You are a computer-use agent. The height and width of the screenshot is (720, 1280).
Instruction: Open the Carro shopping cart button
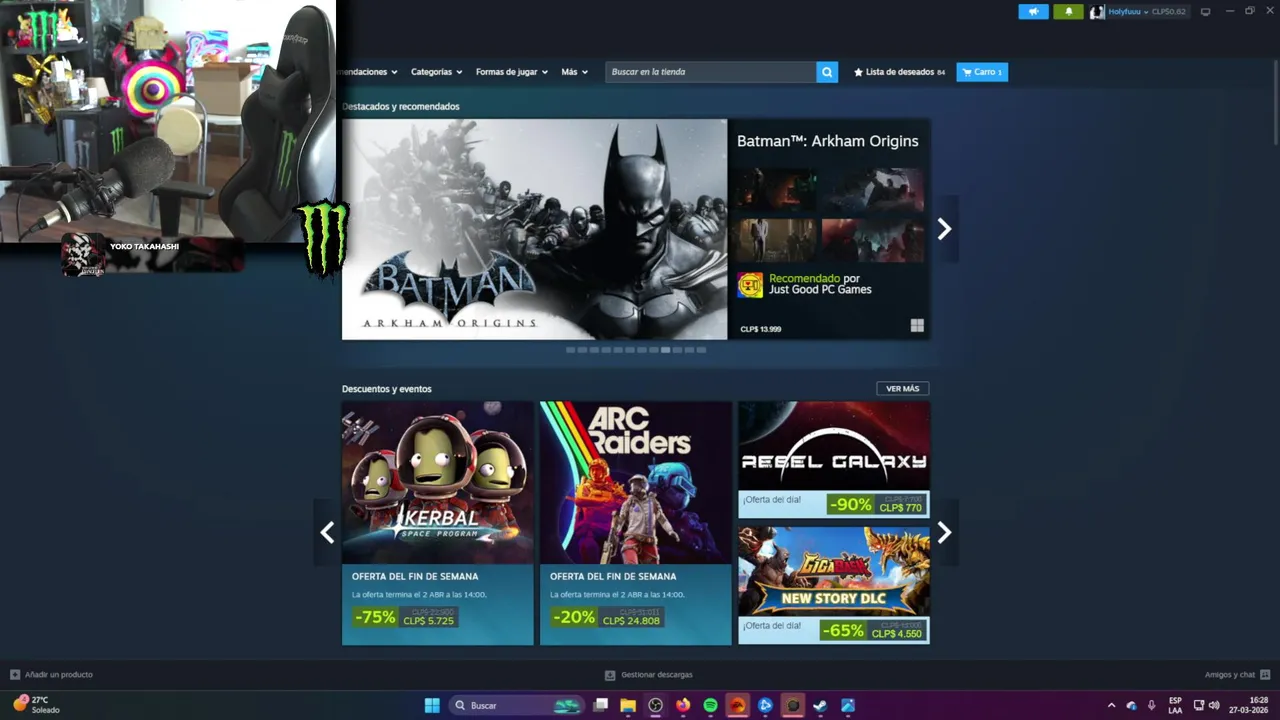(982, 72)
